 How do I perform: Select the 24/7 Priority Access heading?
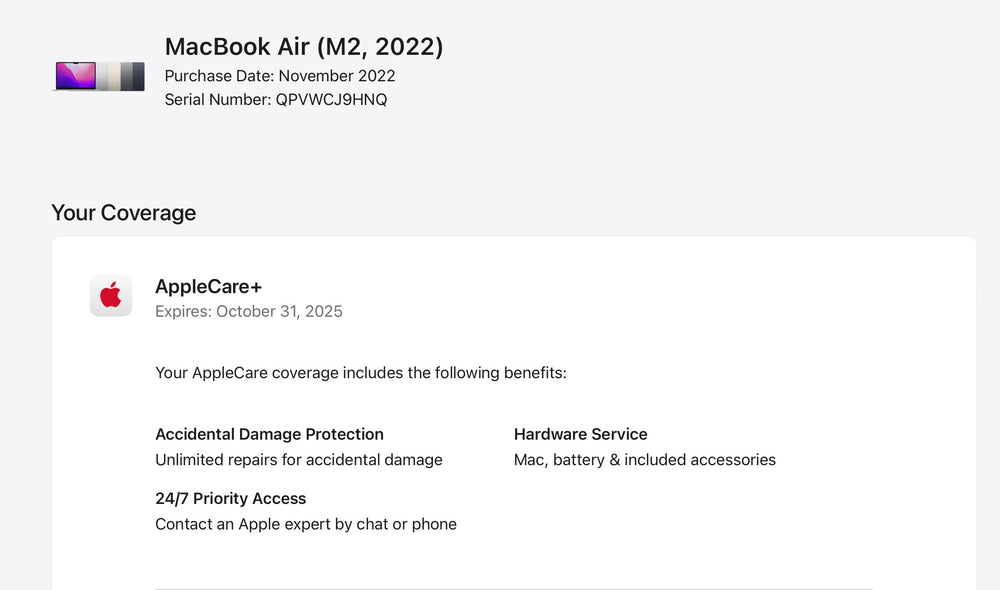(231, 498)
